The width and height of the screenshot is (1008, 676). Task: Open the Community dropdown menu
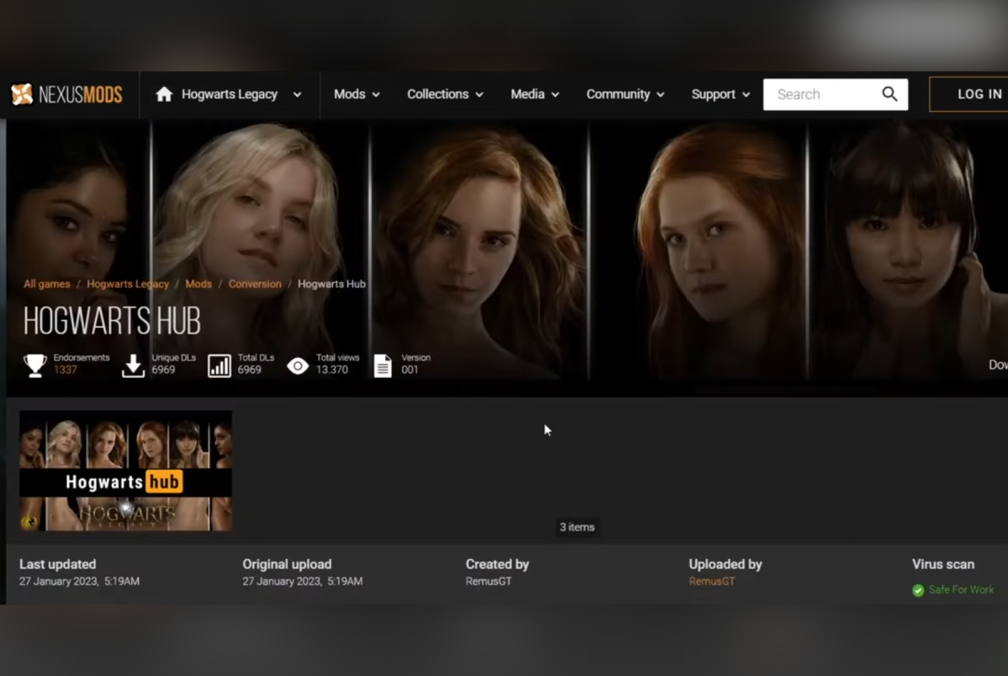coord(626,94)
